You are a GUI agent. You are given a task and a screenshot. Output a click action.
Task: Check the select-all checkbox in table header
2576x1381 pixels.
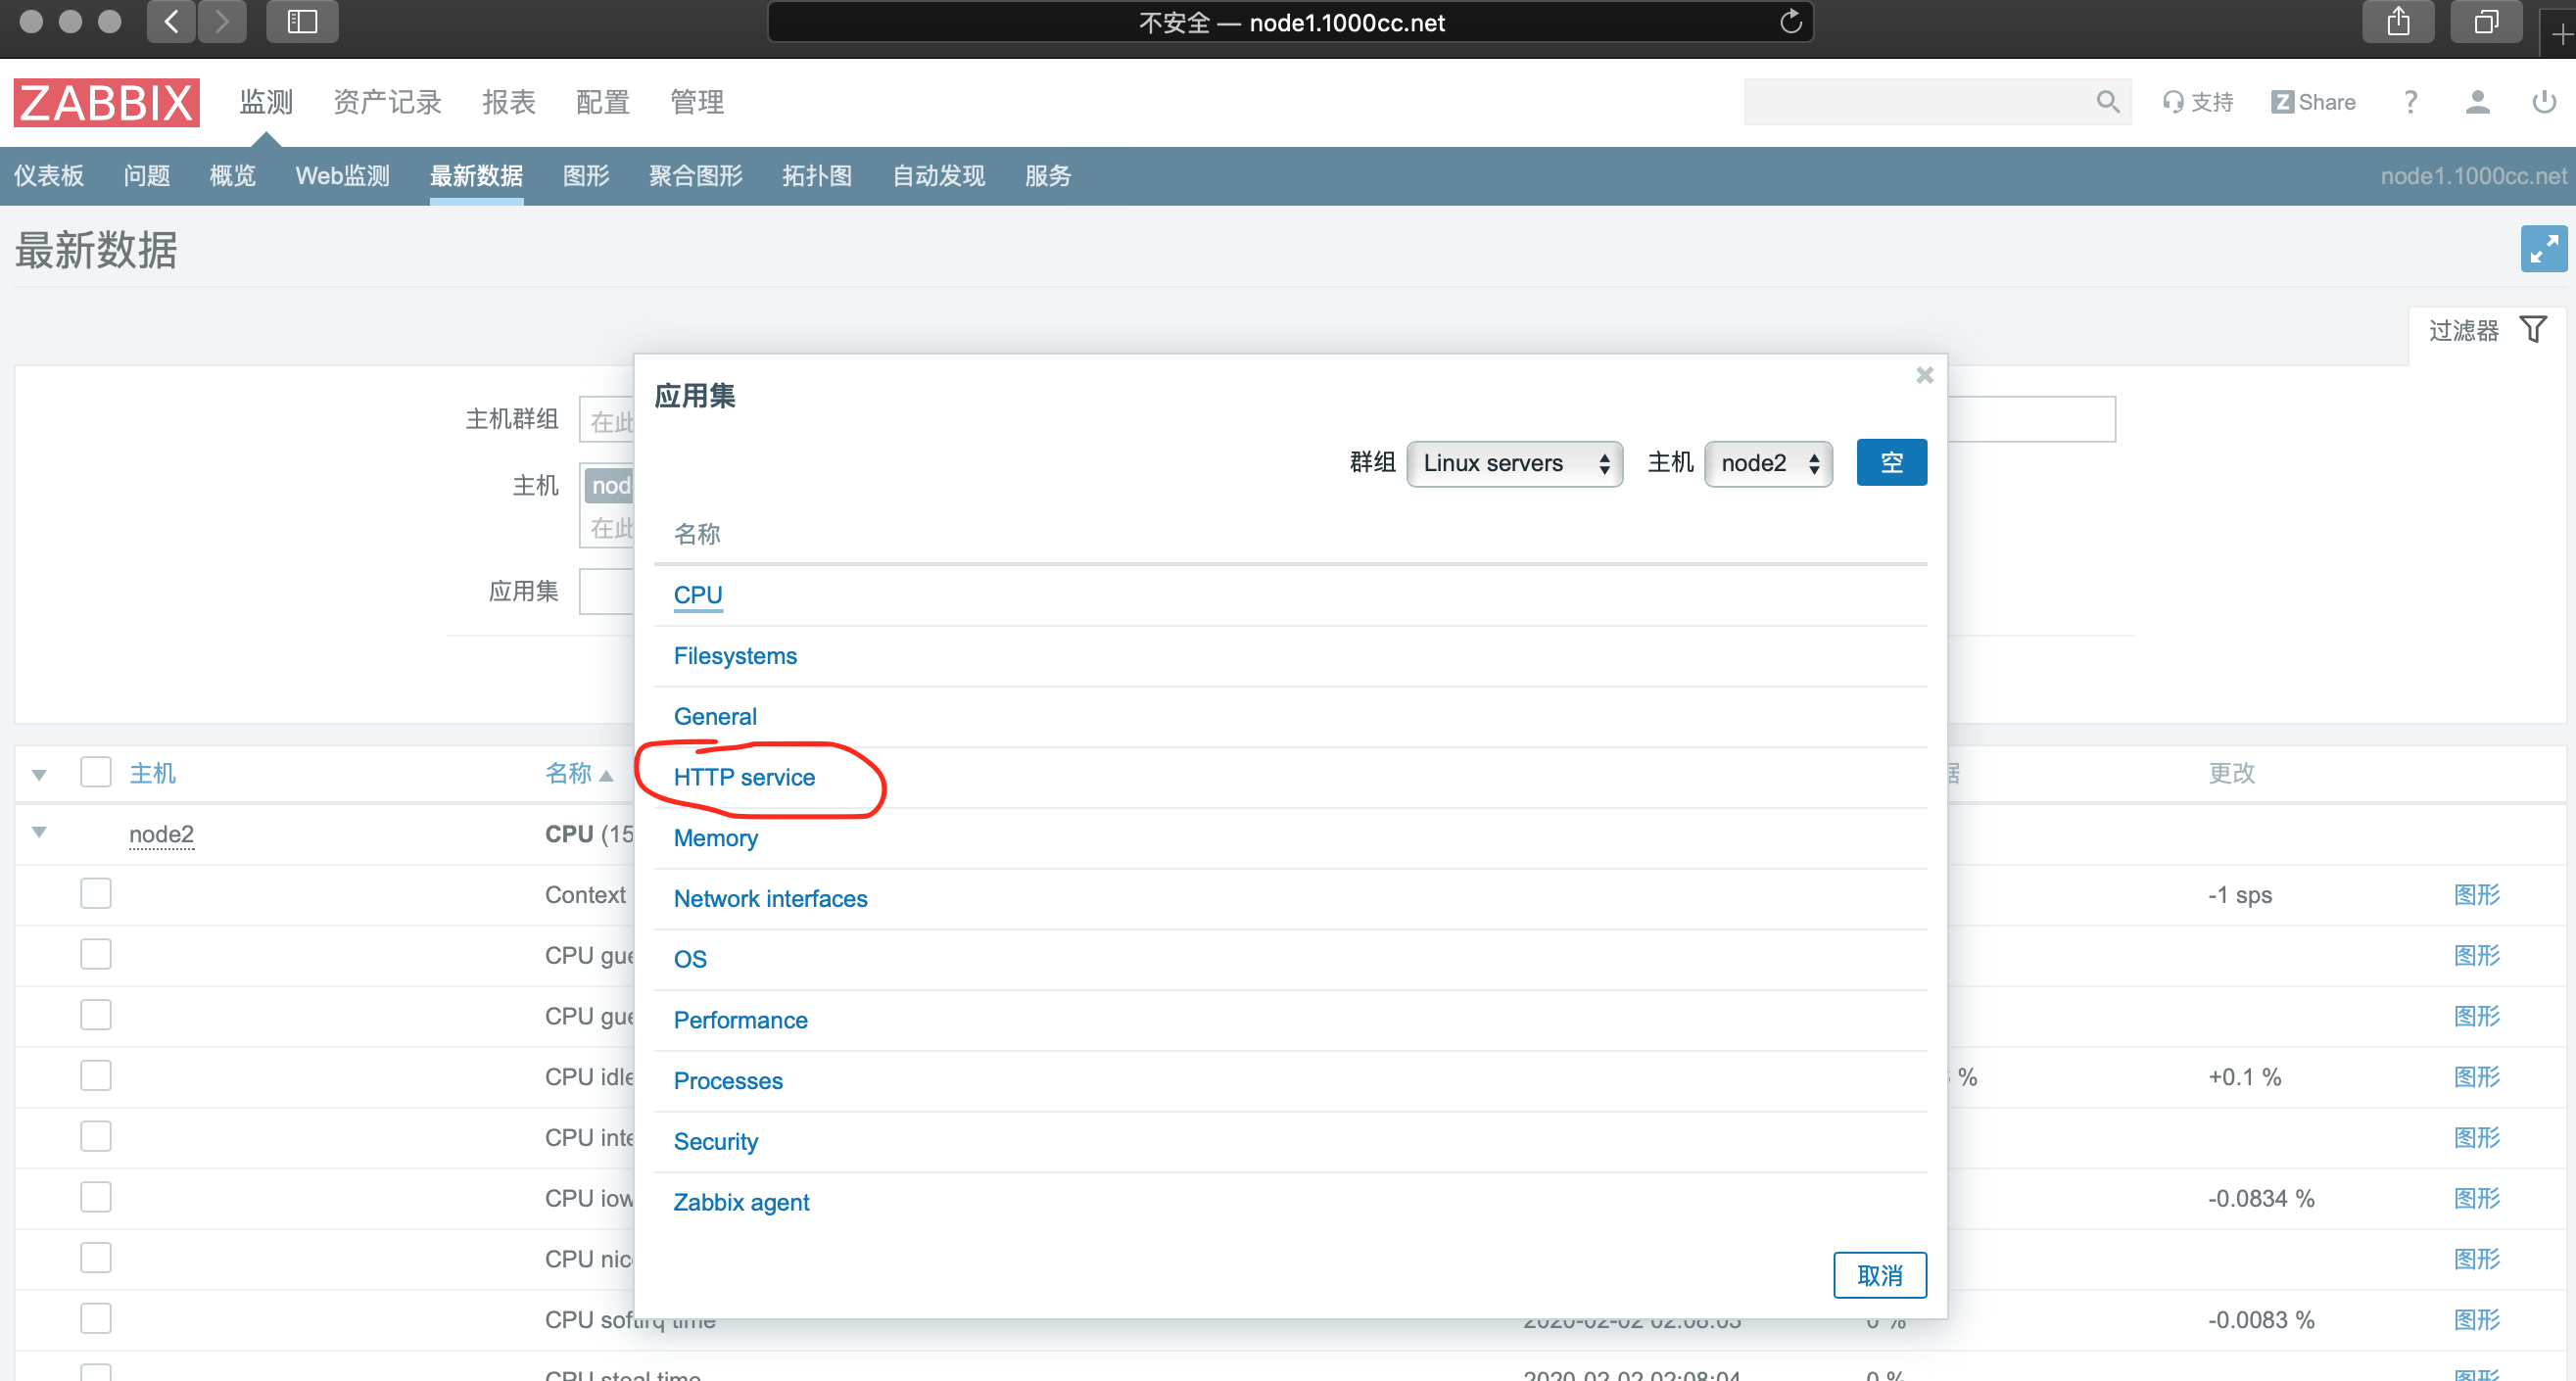point(96,772)
